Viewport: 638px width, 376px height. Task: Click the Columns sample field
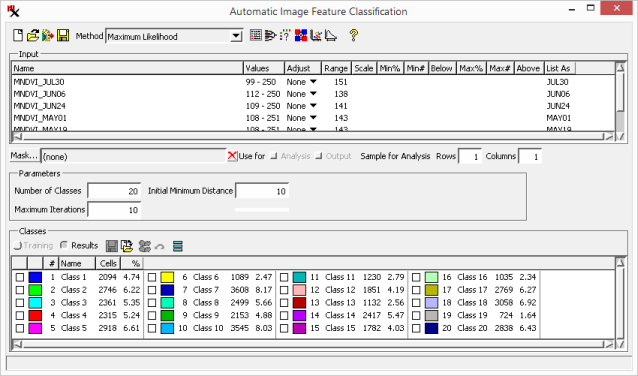point(530,156)
